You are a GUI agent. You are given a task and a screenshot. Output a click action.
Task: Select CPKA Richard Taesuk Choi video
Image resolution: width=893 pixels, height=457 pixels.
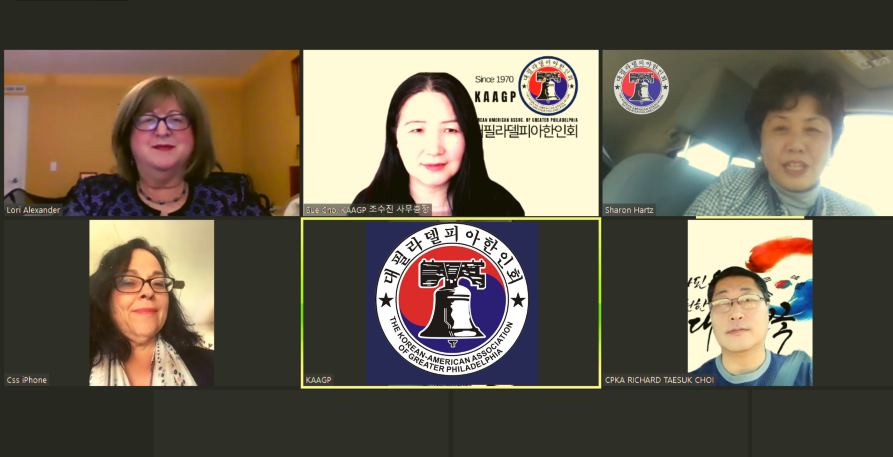[750, 303]
